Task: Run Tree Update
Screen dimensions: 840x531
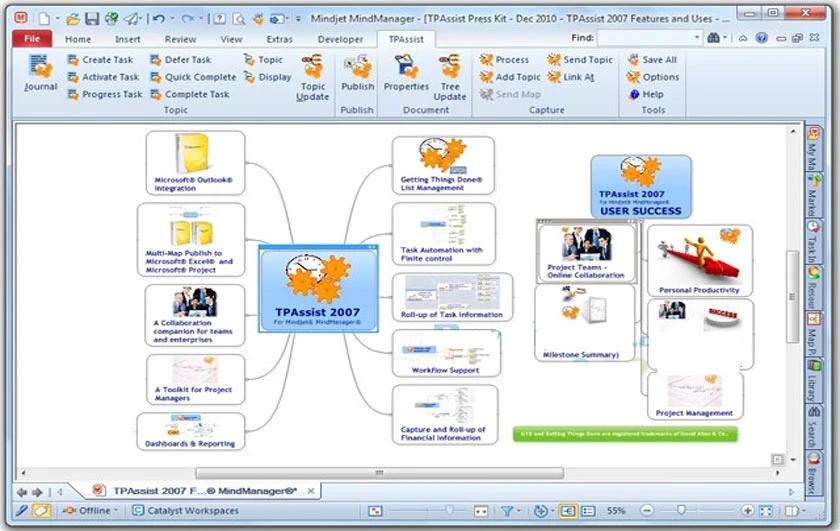Action: click(x=449, y=77)
